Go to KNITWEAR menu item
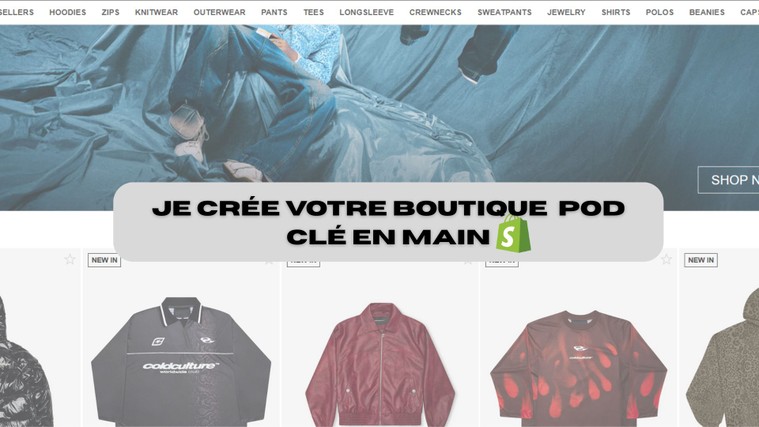Viewport: 759px width, 427px height. point(156,12)
